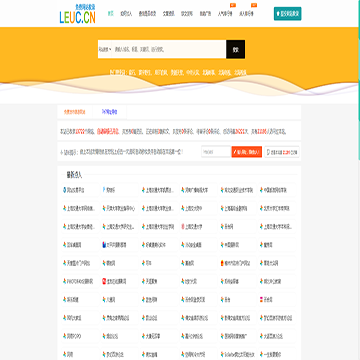Screen dimensions: 360x360
Task: Click the black search button
Action: tap(236, 49)
